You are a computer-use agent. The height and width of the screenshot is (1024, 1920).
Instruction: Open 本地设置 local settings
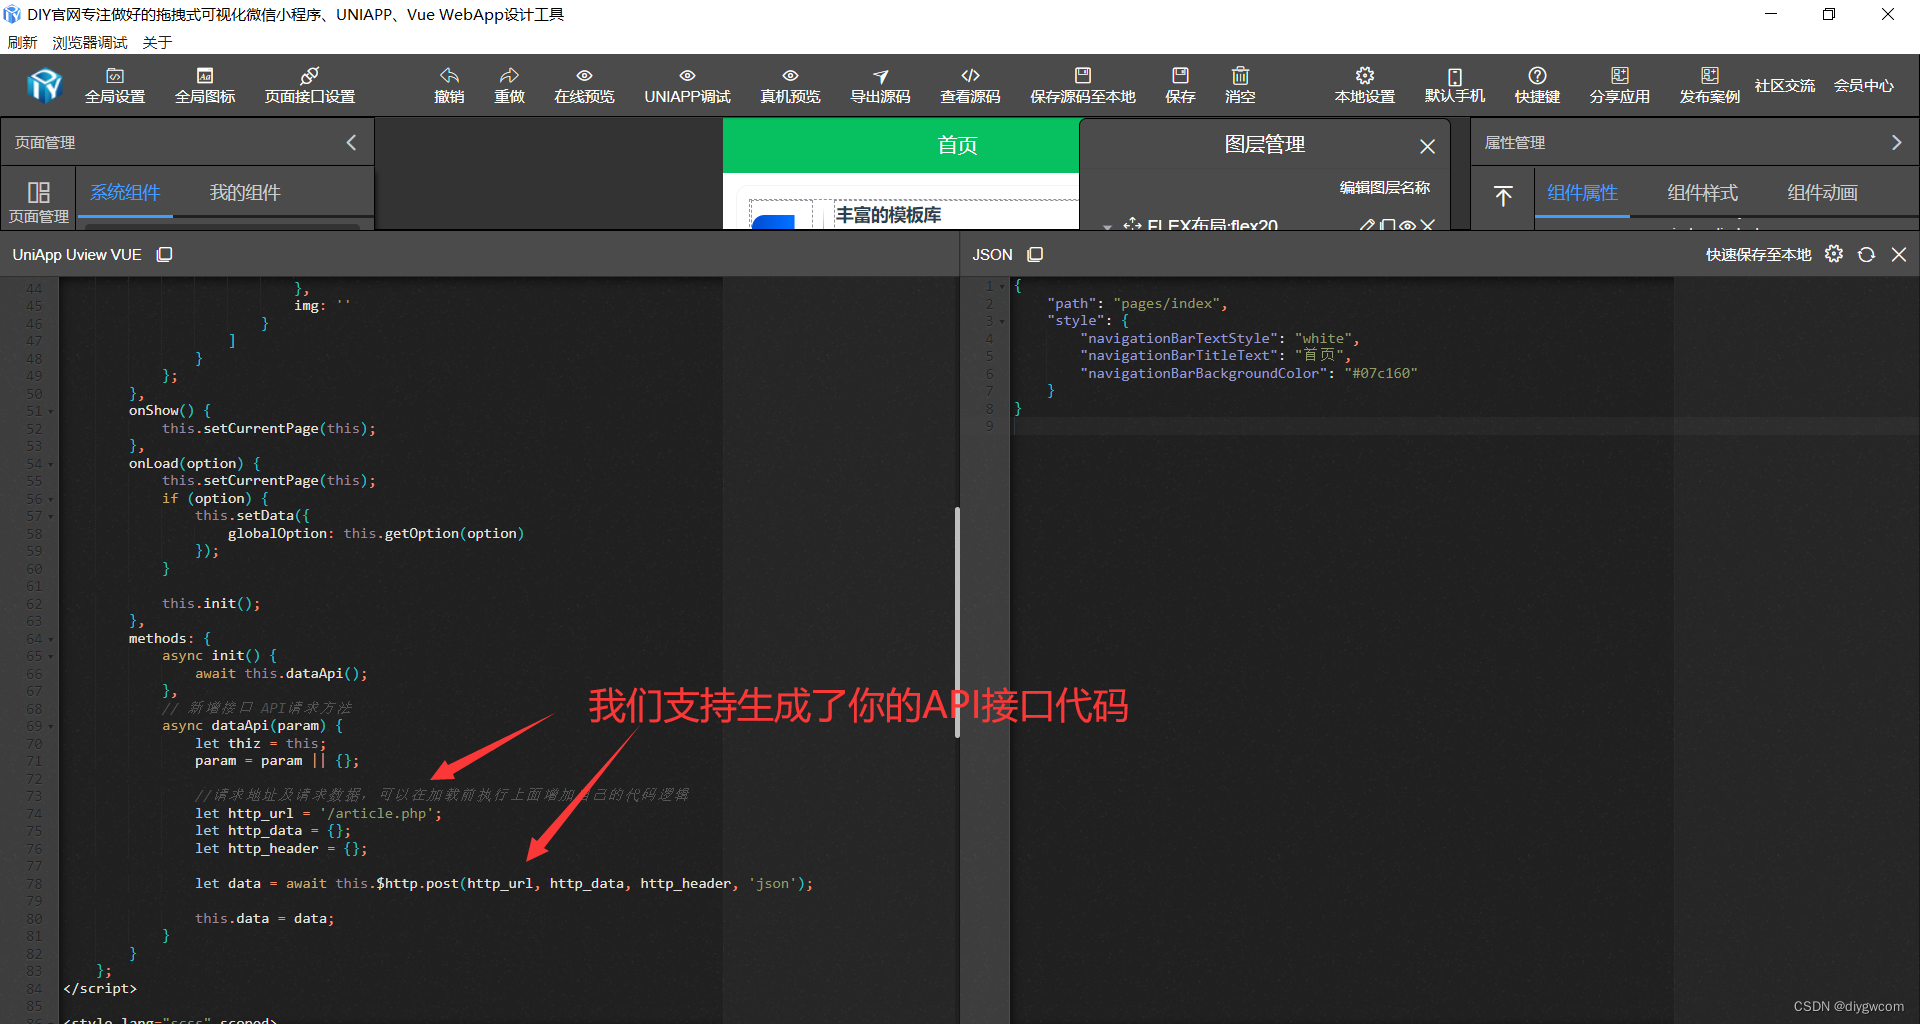pyautogui.click(x=1365, y=85)
